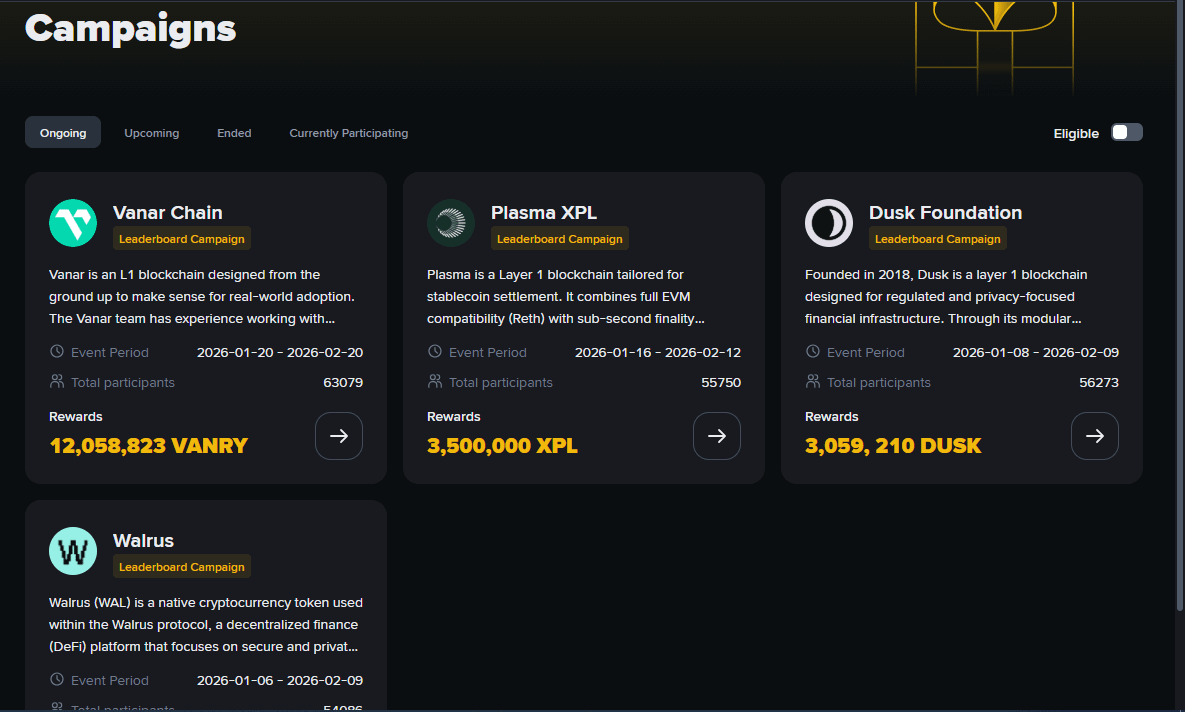Click the Walrus description text
The height and width of the screenshot is (712, 1185).
(x=206, y=624)
